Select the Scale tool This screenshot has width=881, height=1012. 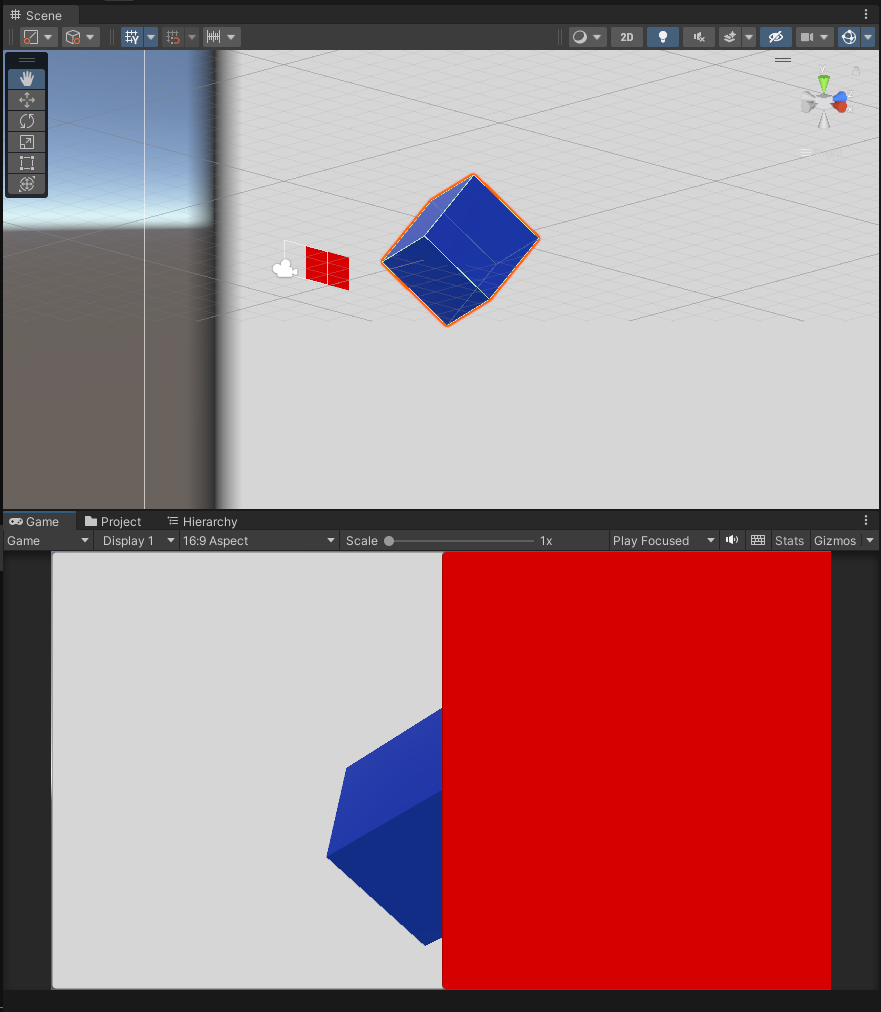26,141
